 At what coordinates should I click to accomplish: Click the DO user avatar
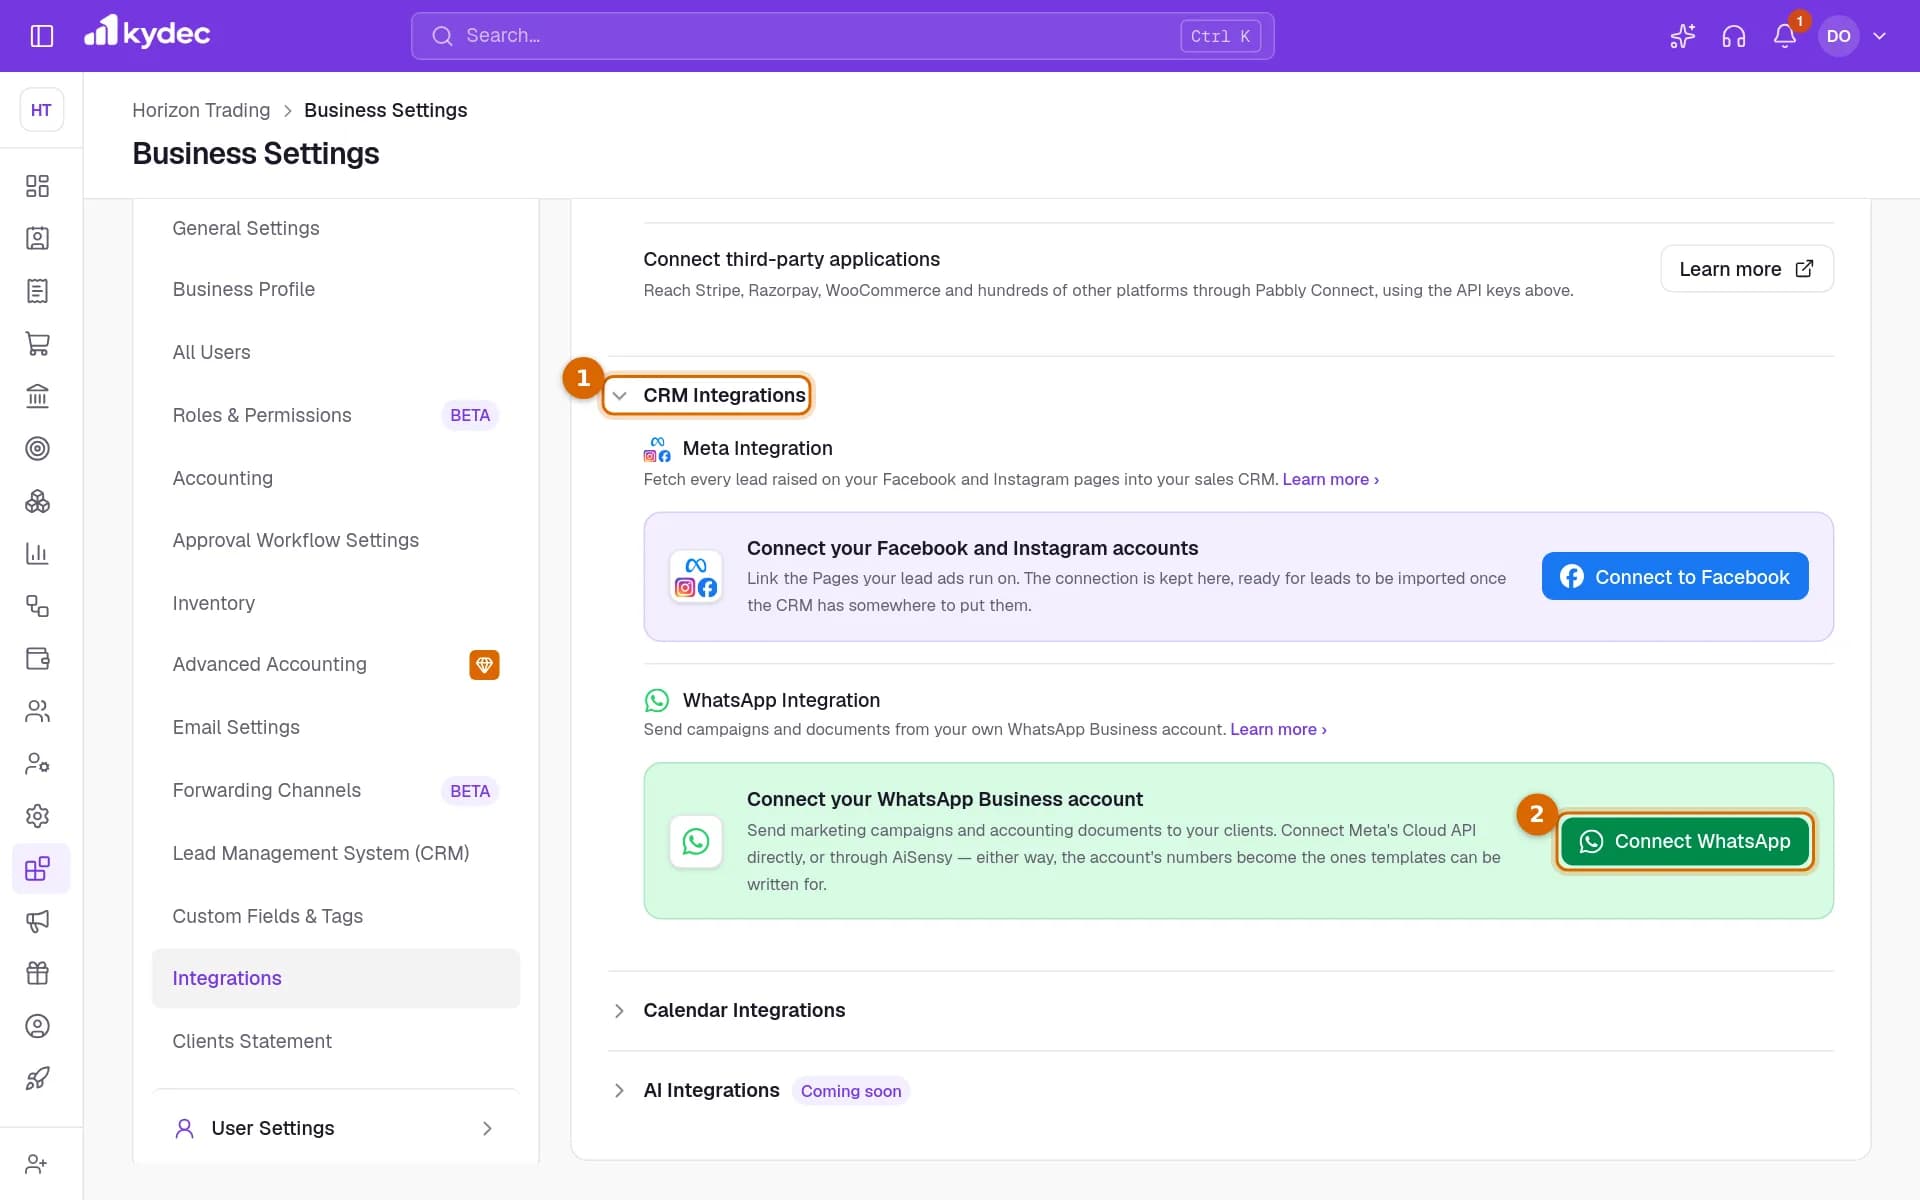click(1838, 36)
